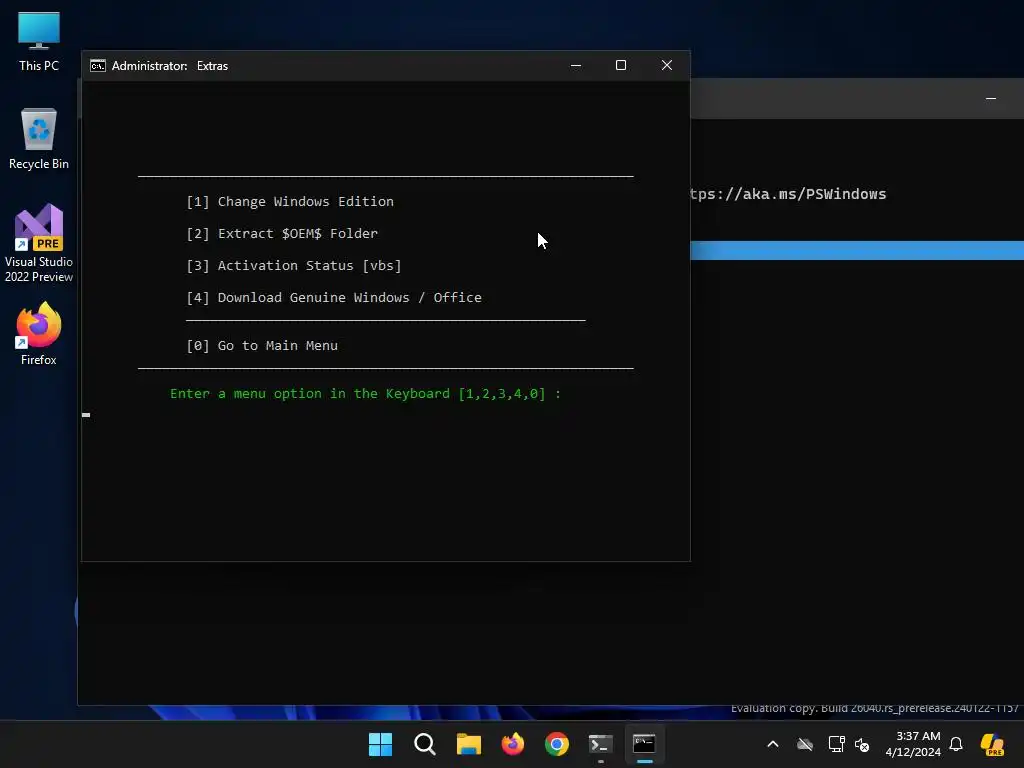Open the clock showing 3:37 AM

coord(912,744)
